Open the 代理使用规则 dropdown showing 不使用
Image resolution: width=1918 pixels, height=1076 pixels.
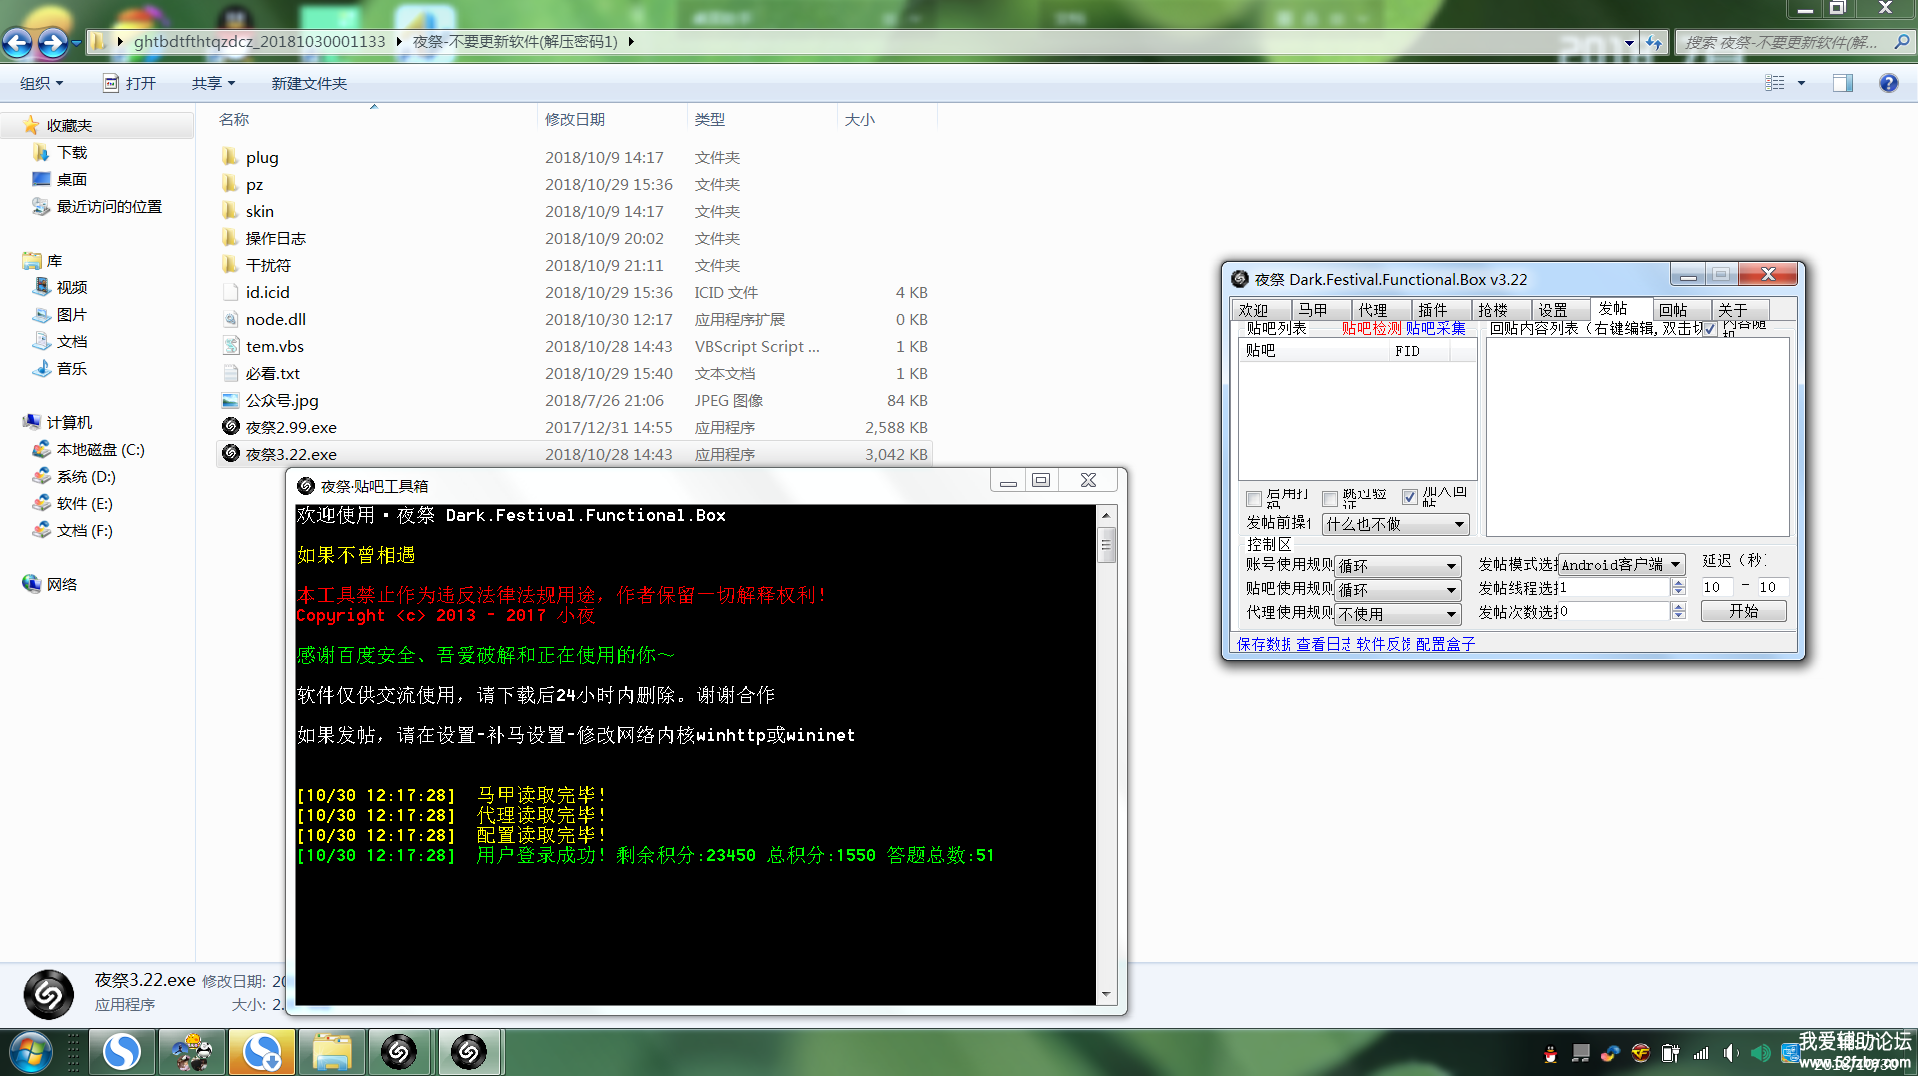click(1398, 614)
